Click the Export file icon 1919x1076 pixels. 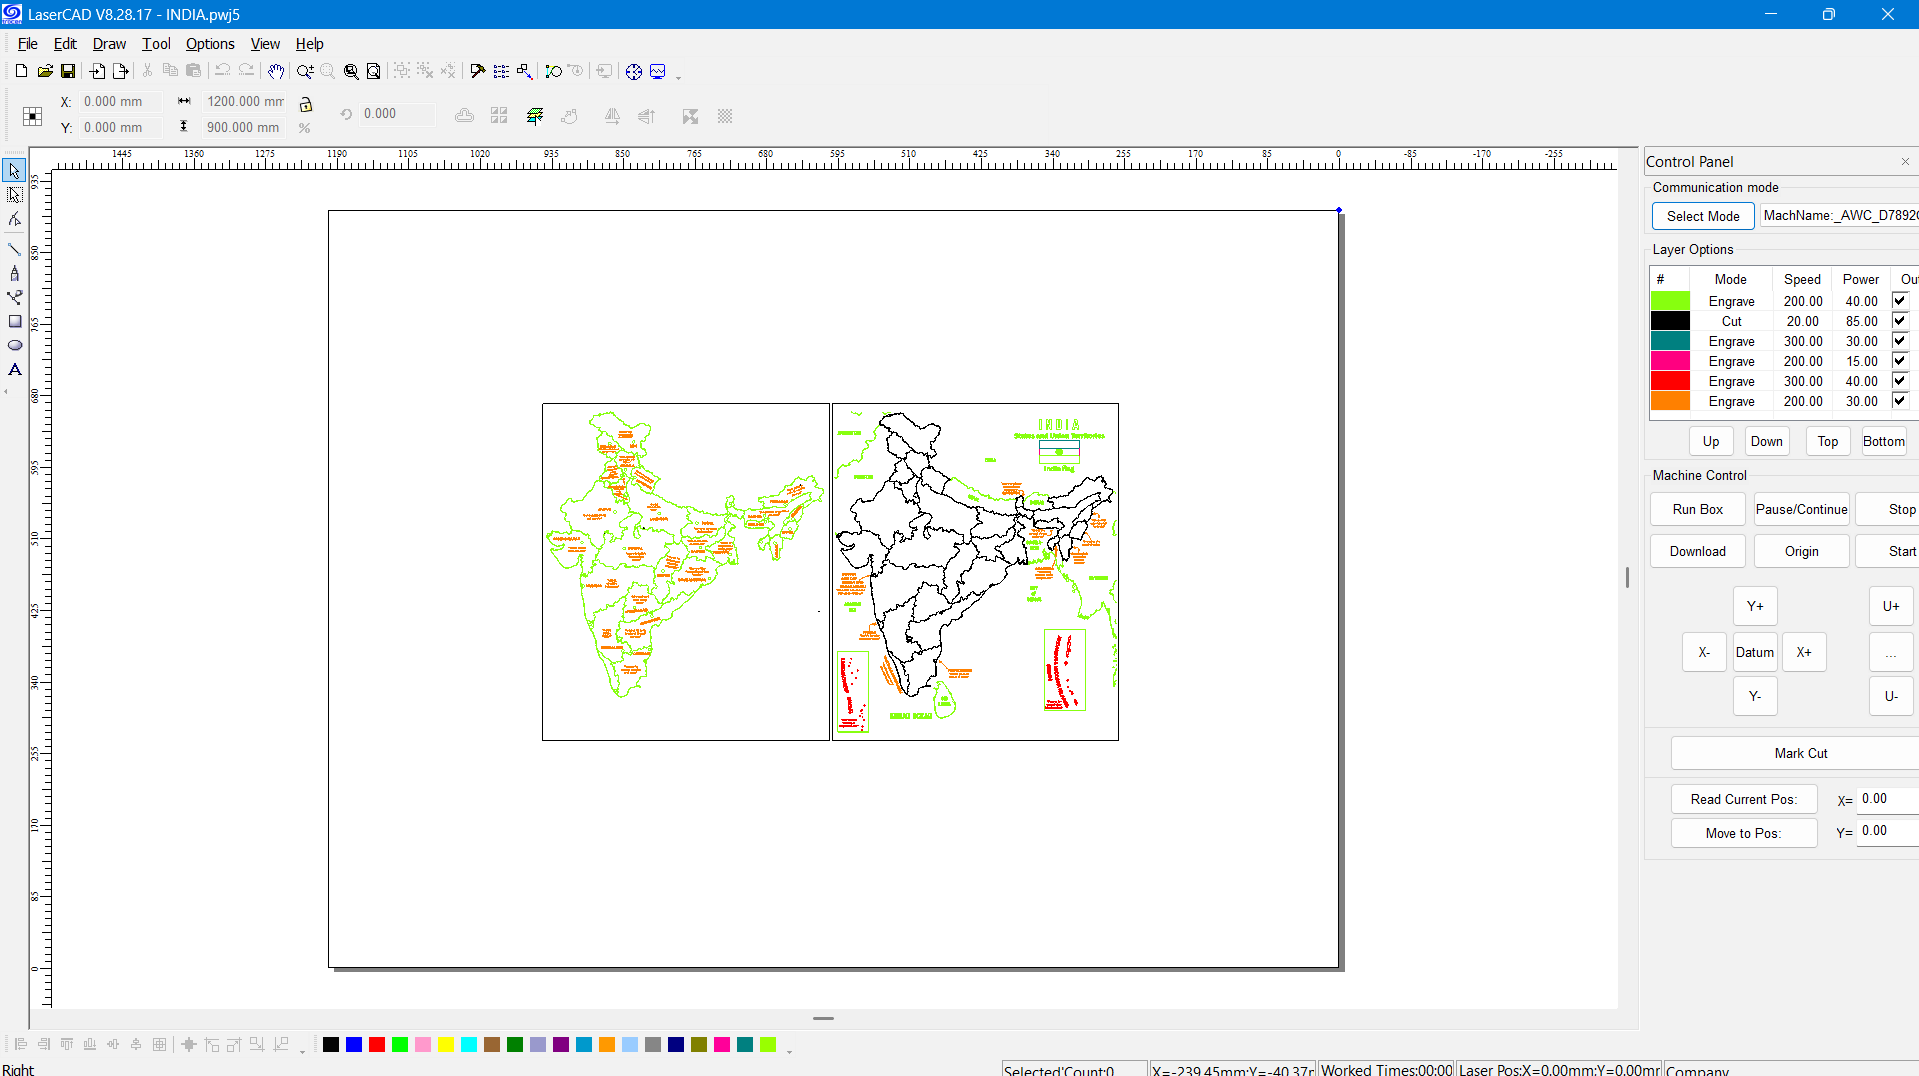point(121,71)
